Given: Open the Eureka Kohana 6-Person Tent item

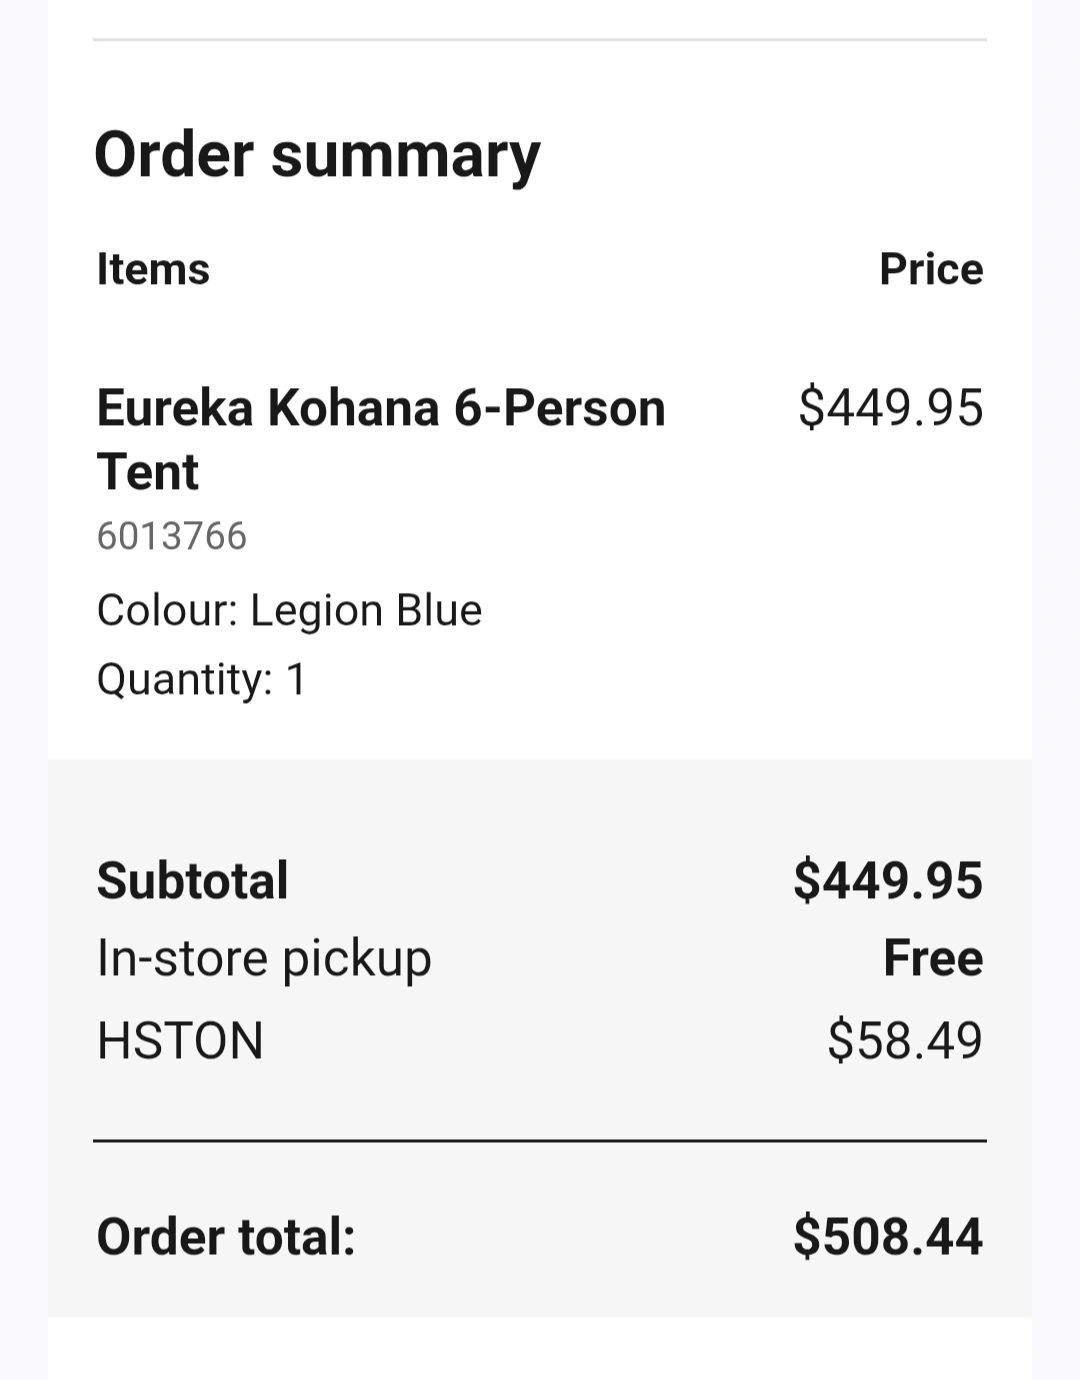Looking at the screenshot, I should click(x=380, y=408).
